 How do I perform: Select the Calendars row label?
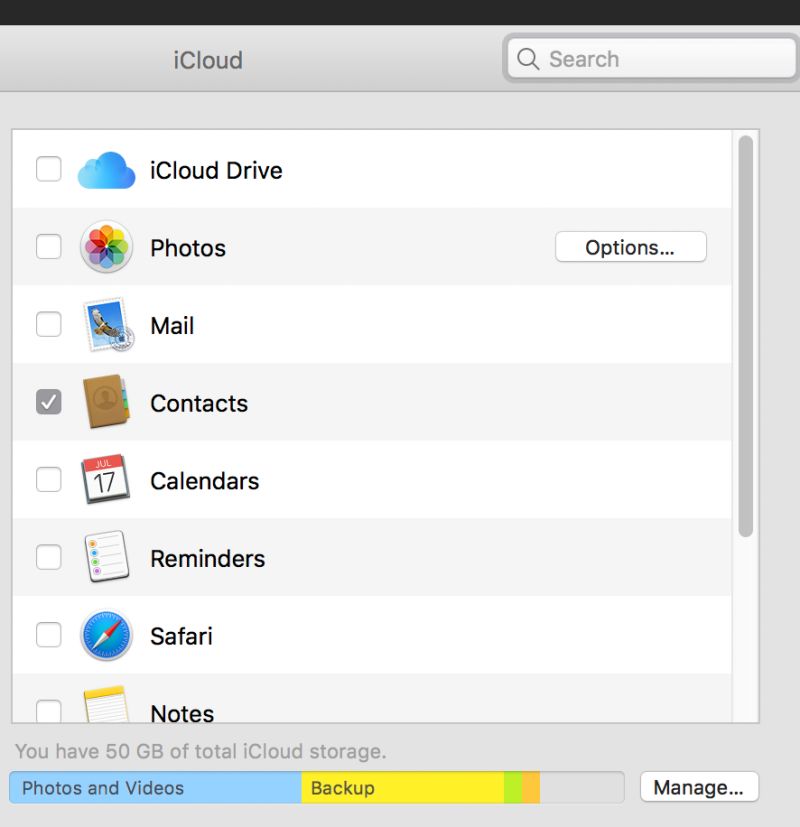(205, 481)
